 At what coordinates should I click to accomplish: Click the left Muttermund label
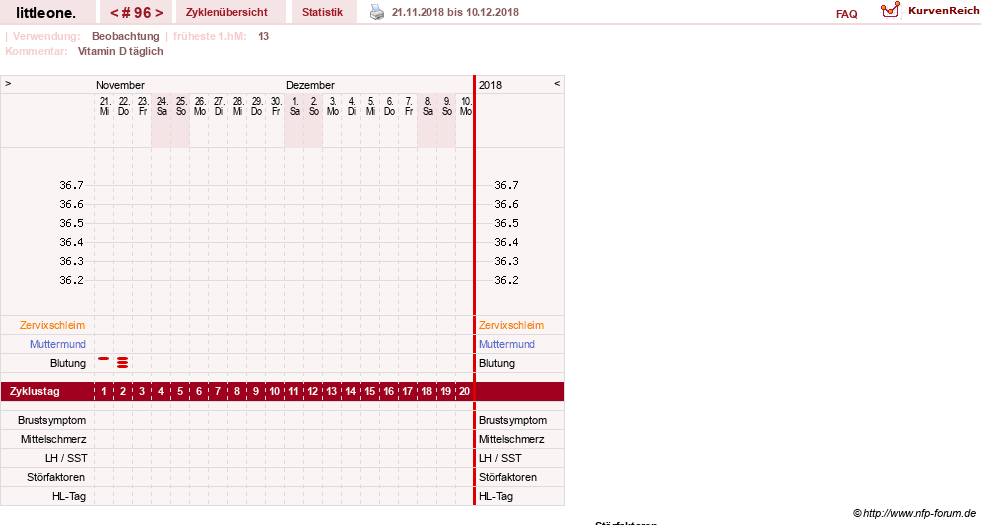tap(58, 344)
